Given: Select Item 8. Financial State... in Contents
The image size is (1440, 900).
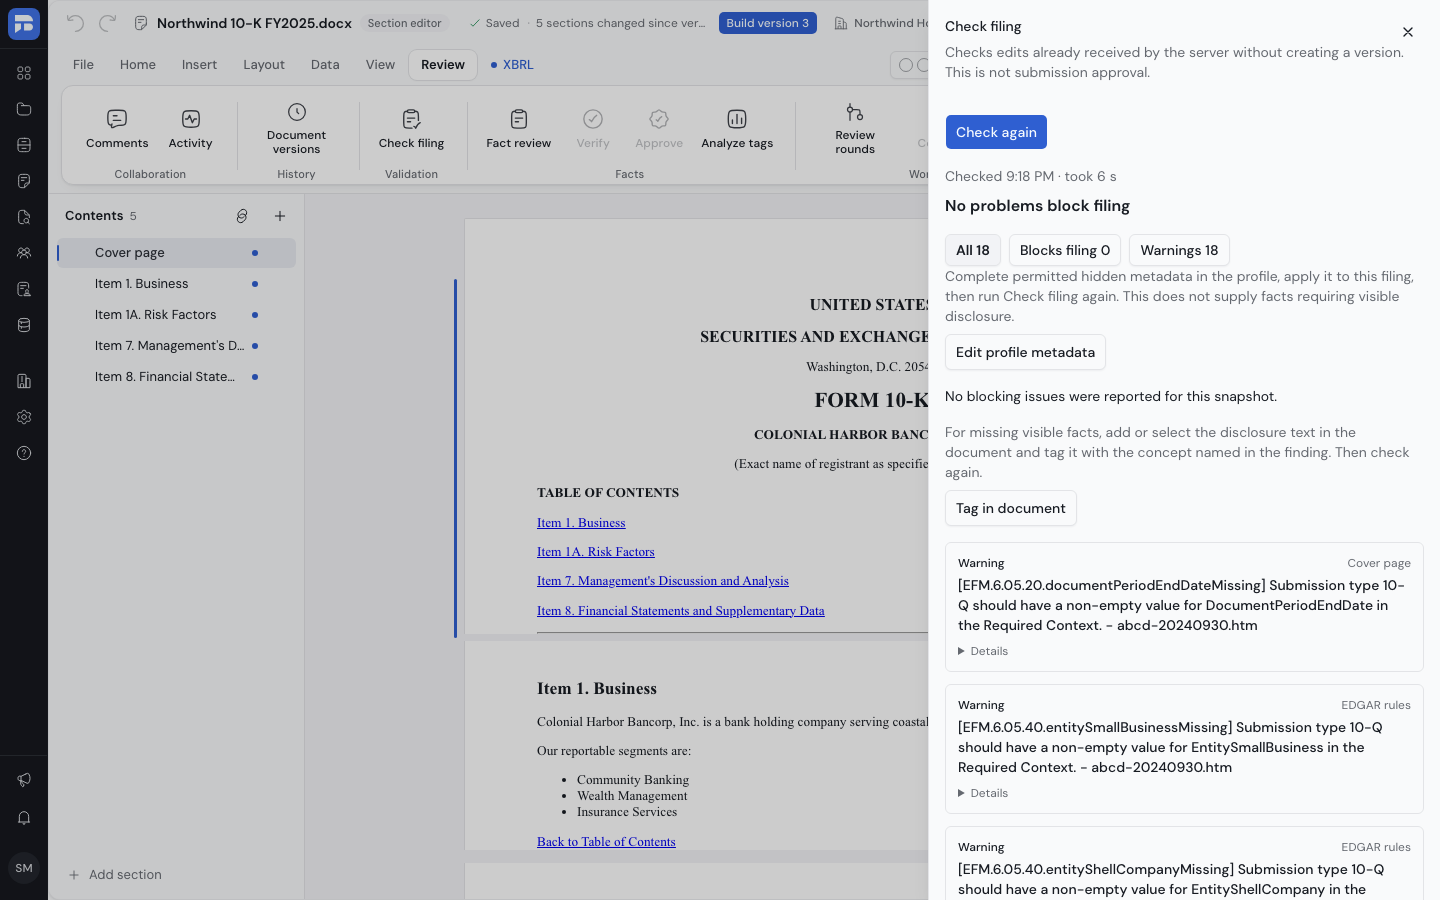Looking at the screenshot, I should coord(176,377).
